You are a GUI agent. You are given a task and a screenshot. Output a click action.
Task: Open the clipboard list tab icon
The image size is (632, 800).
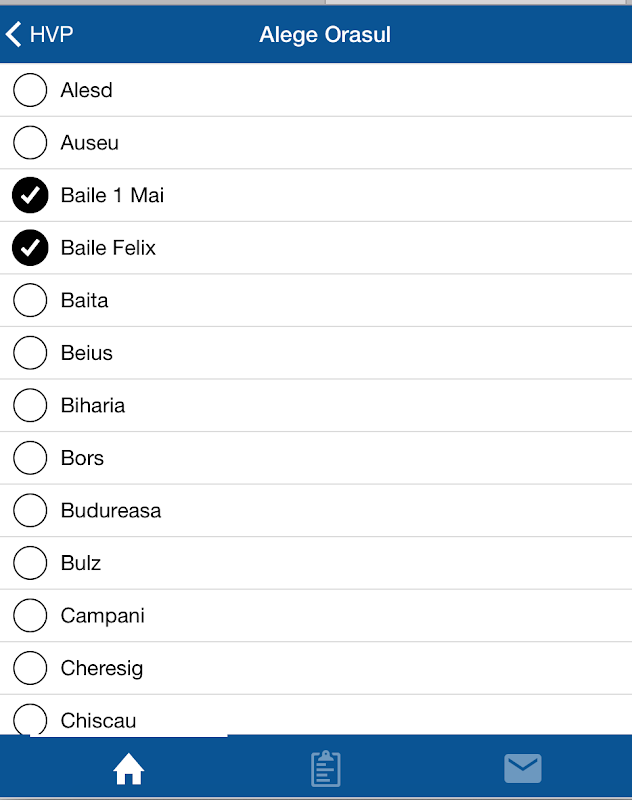pyautogui.click(x=325, y=768)
